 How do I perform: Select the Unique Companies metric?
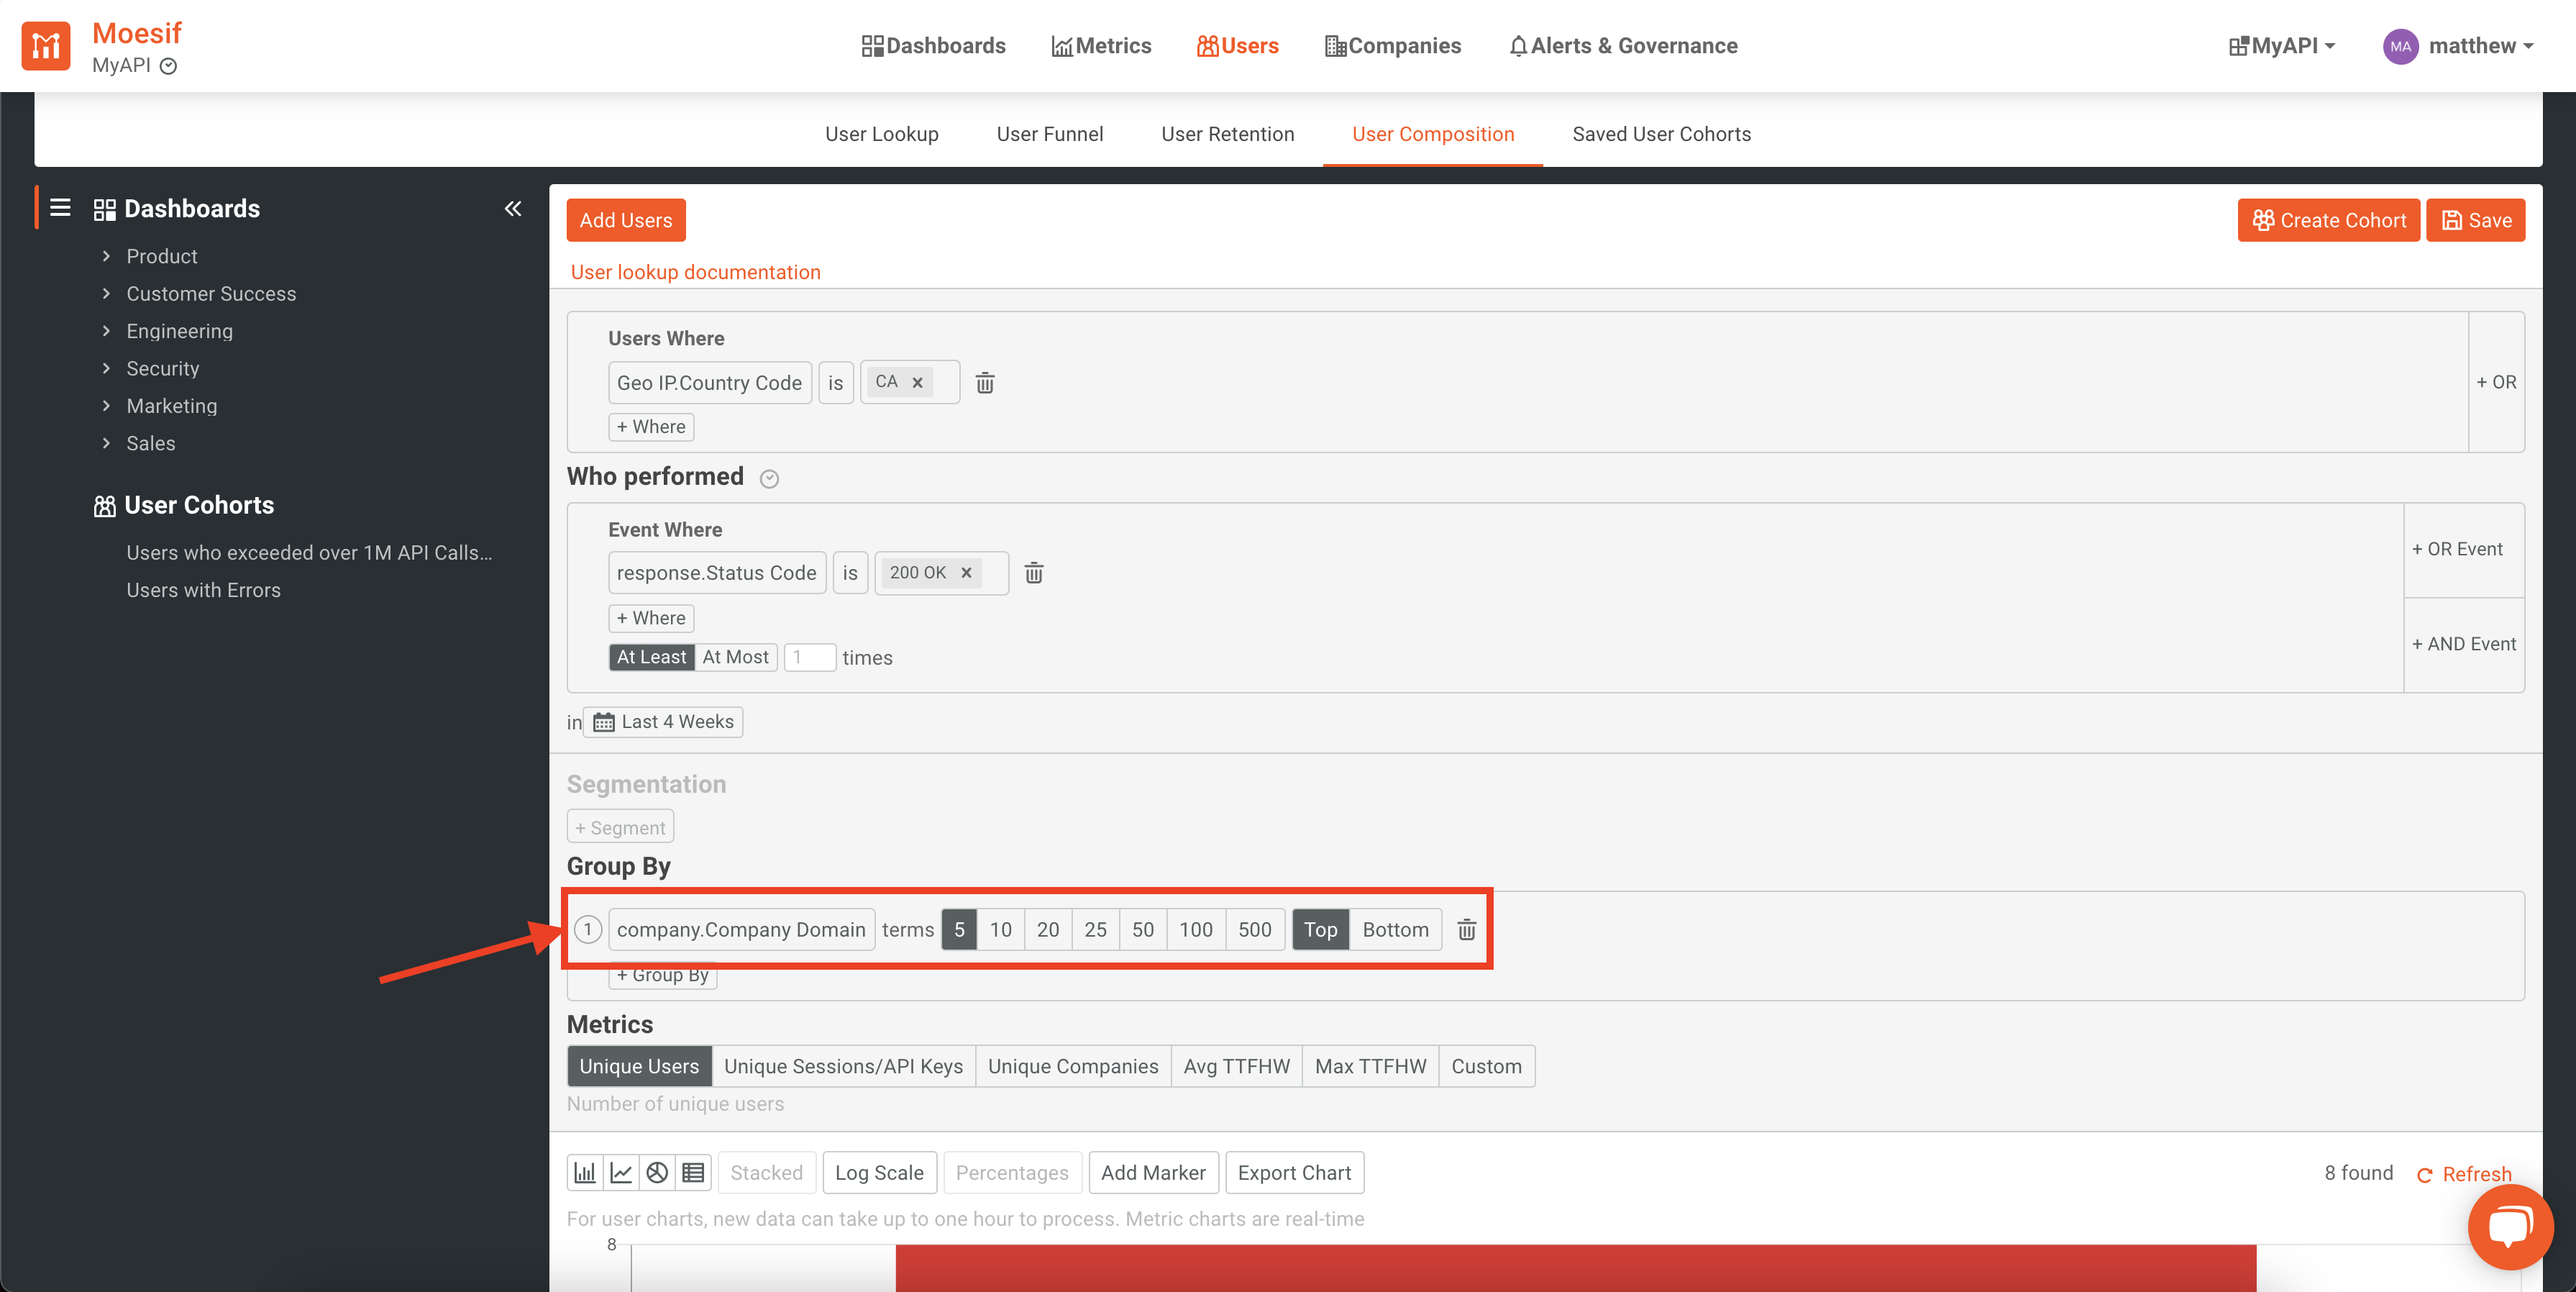coord(1073,1066)
